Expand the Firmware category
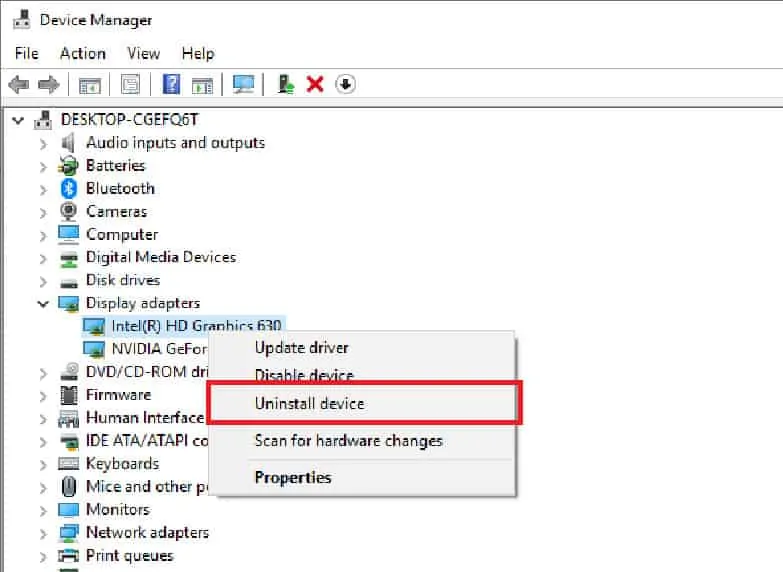Image resolution: width=783 pixels, height=572 pixels. [43, 396]
